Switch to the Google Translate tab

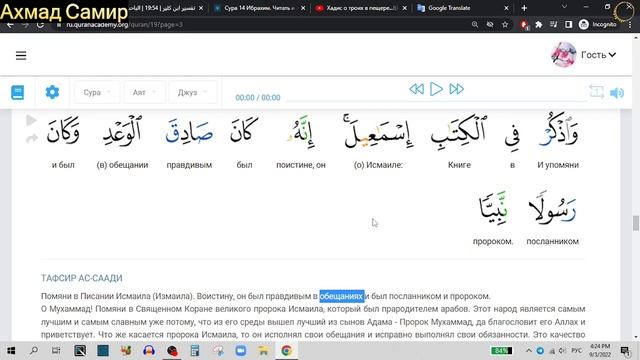(x=449, y=8)
